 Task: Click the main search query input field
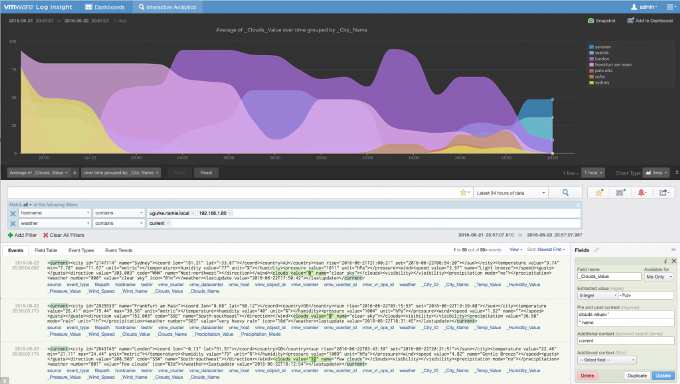coord(233,193)
